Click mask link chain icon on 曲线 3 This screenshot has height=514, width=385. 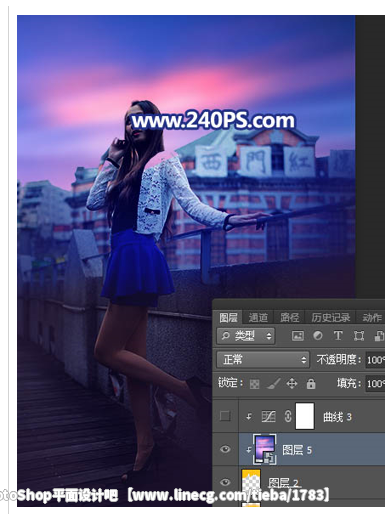coord(288,416)
